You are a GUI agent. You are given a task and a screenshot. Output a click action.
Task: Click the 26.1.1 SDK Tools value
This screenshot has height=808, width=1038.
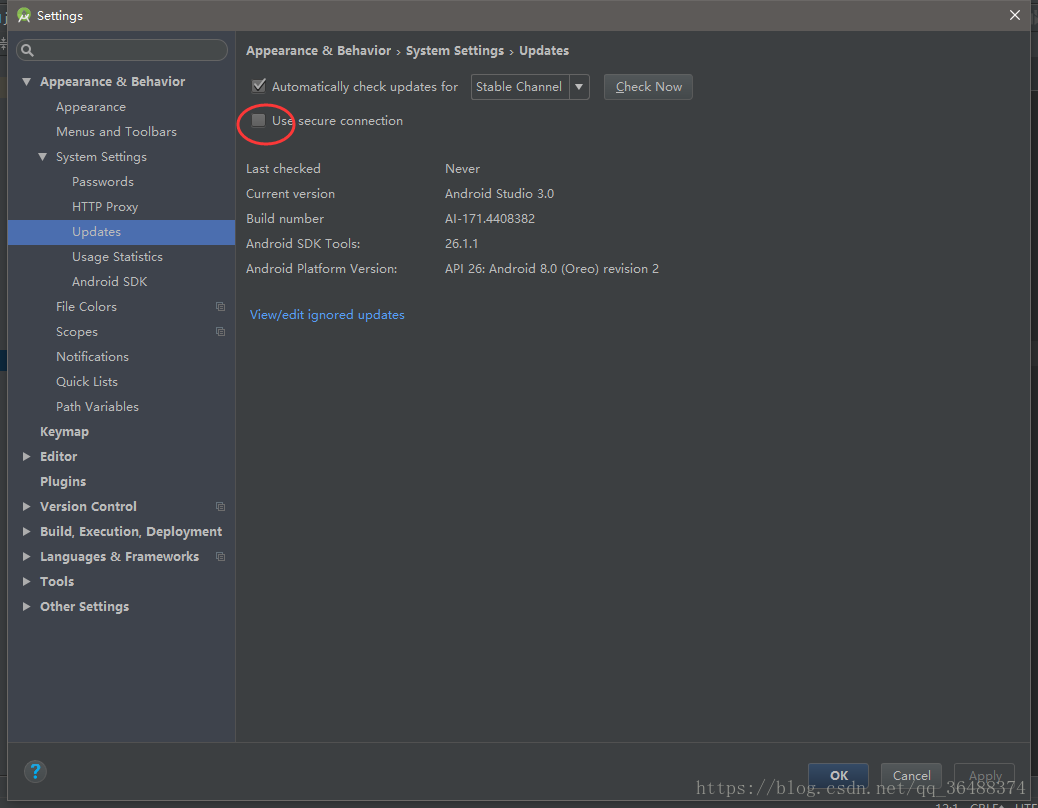click(461, 244)
